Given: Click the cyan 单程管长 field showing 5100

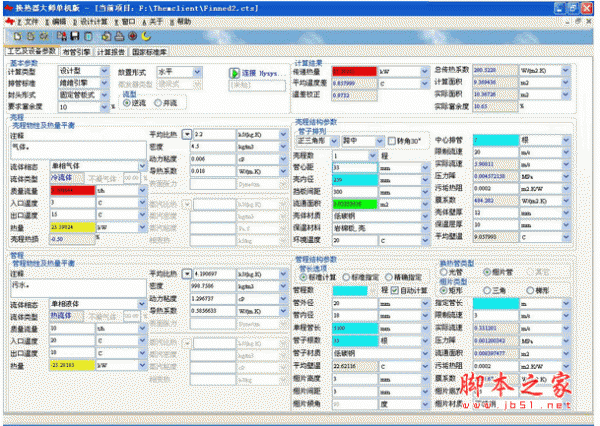Looking at the screenshot, I should [x=355, y=328].
